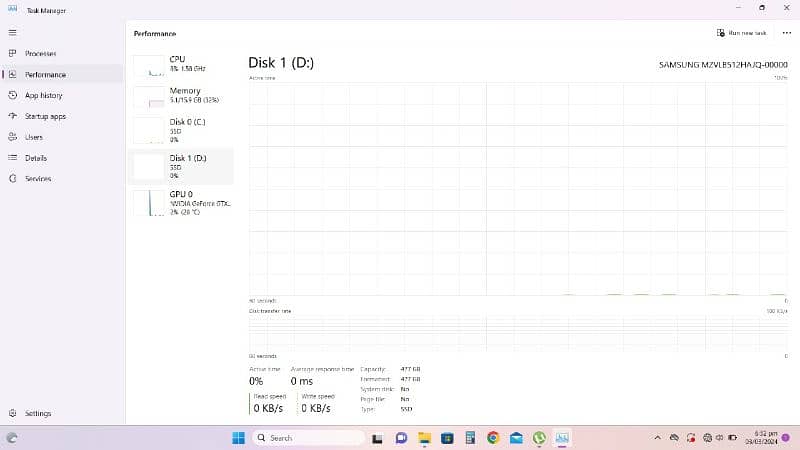Image resolution: width=800 pixels, height=450 pixels.
Task: Open uTorrent from the taskbar
Action: [539, 438]
